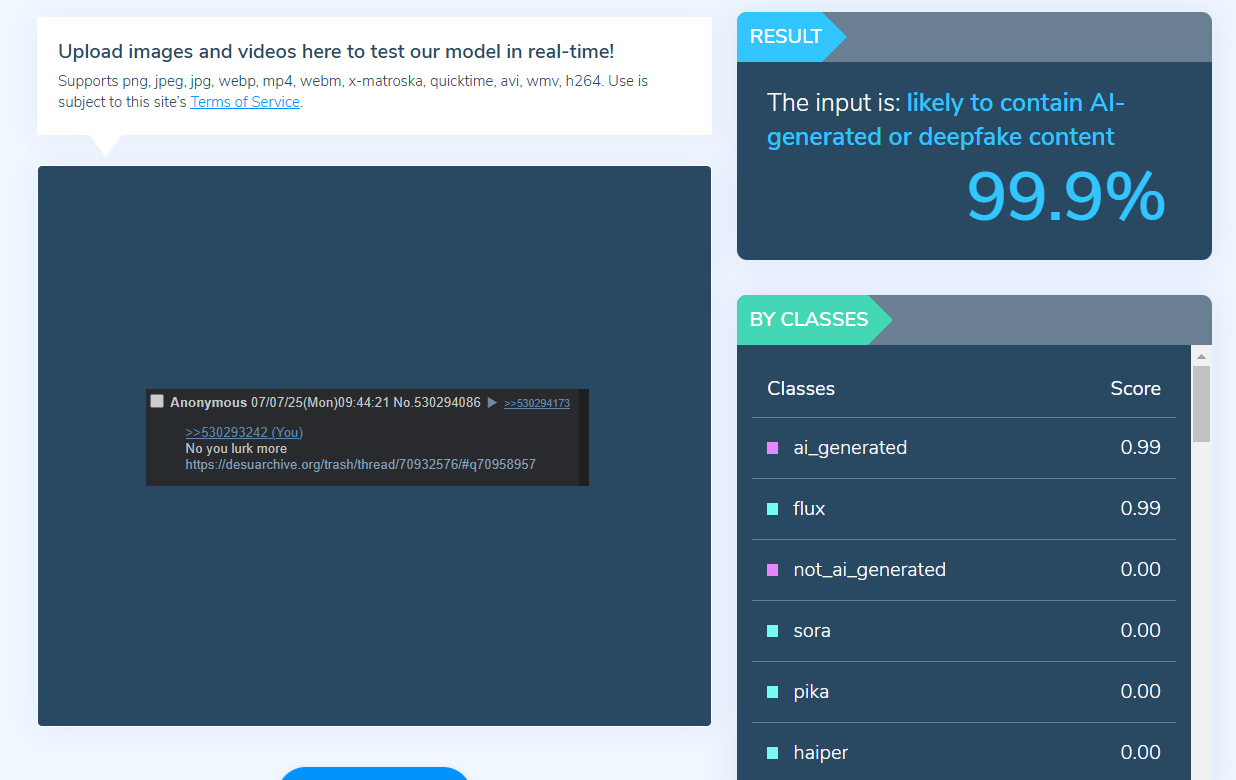Click the supported formats description text
Screen dimensions: 1236x780
(353, 91)
